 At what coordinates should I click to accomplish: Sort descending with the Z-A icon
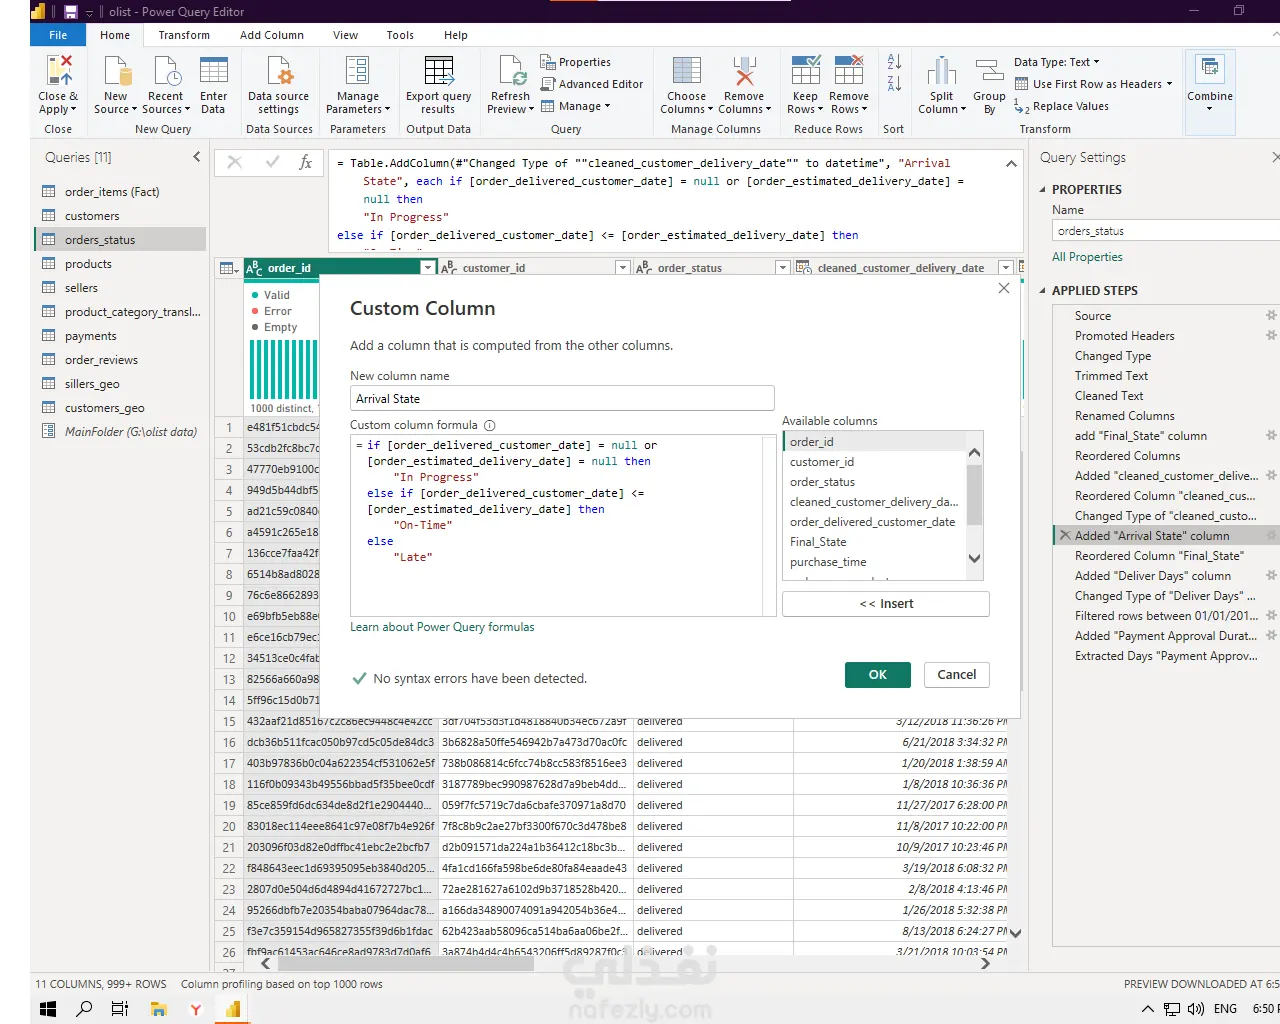tap(894, 84)
